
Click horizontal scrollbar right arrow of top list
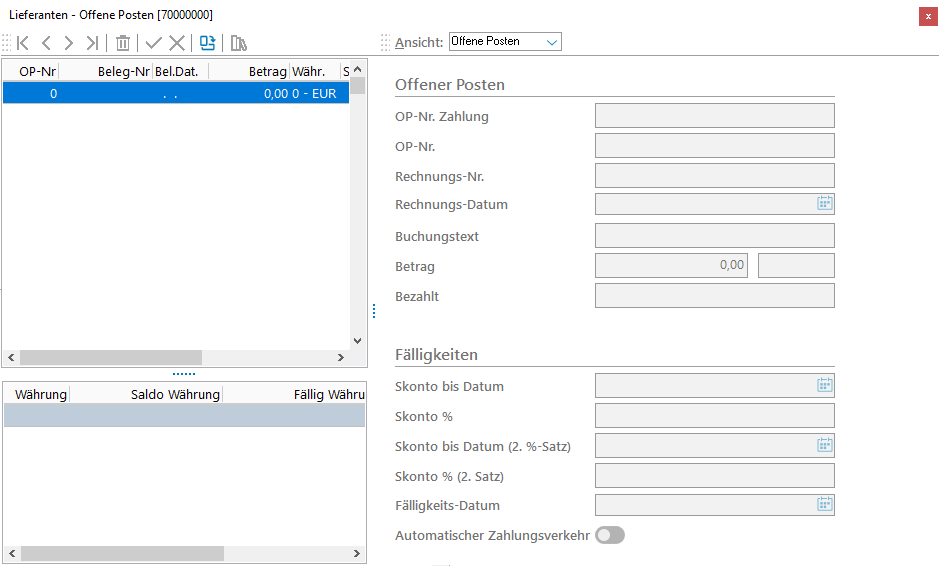[x=341, y=357]
